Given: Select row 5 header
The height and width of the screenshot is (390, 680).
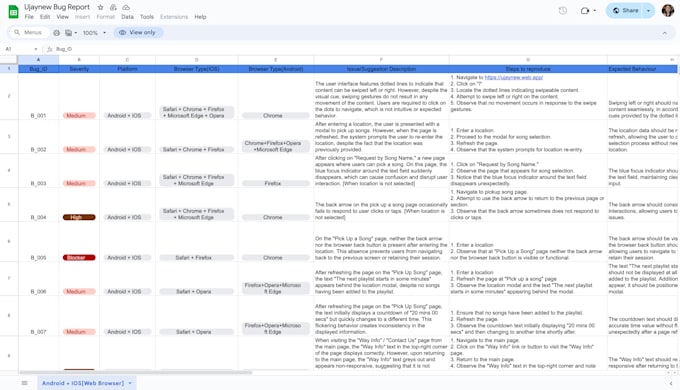Looking at the screenshot, I should tap(9, 204).
